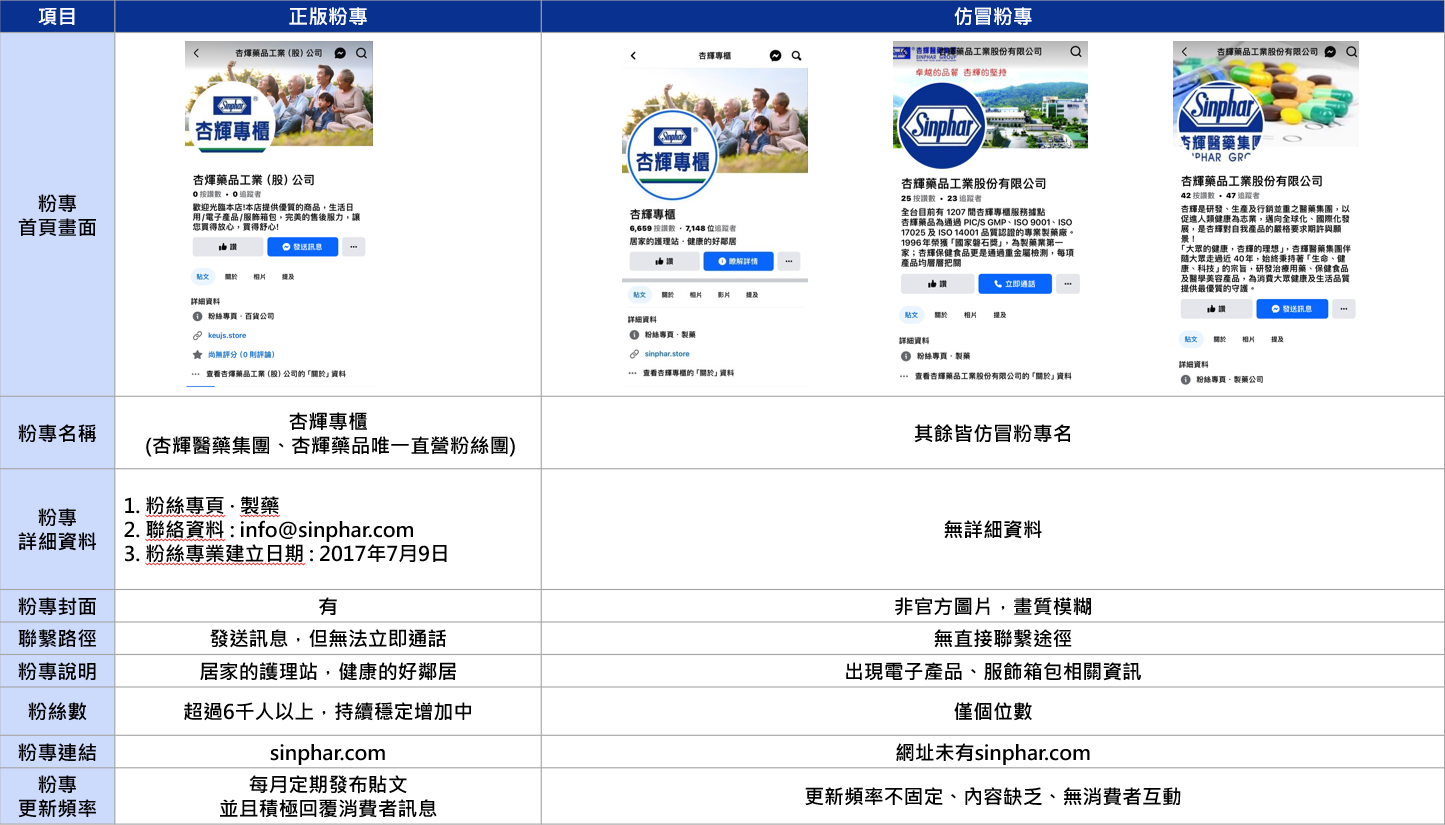This screenshot has width=1445, height=825.
Task: Open the keujs.store link
Action: point(227,336)
